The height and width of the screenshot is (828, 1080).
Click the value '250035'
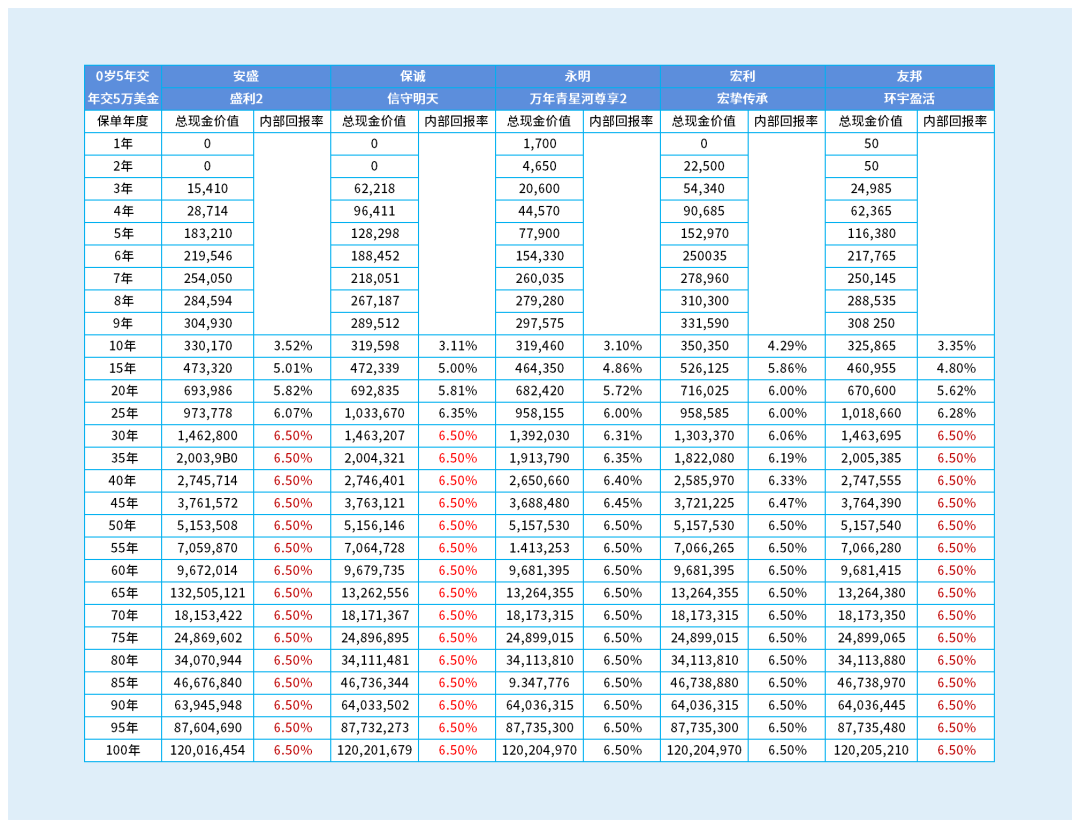pyautogui.click(x=704, y=256)
